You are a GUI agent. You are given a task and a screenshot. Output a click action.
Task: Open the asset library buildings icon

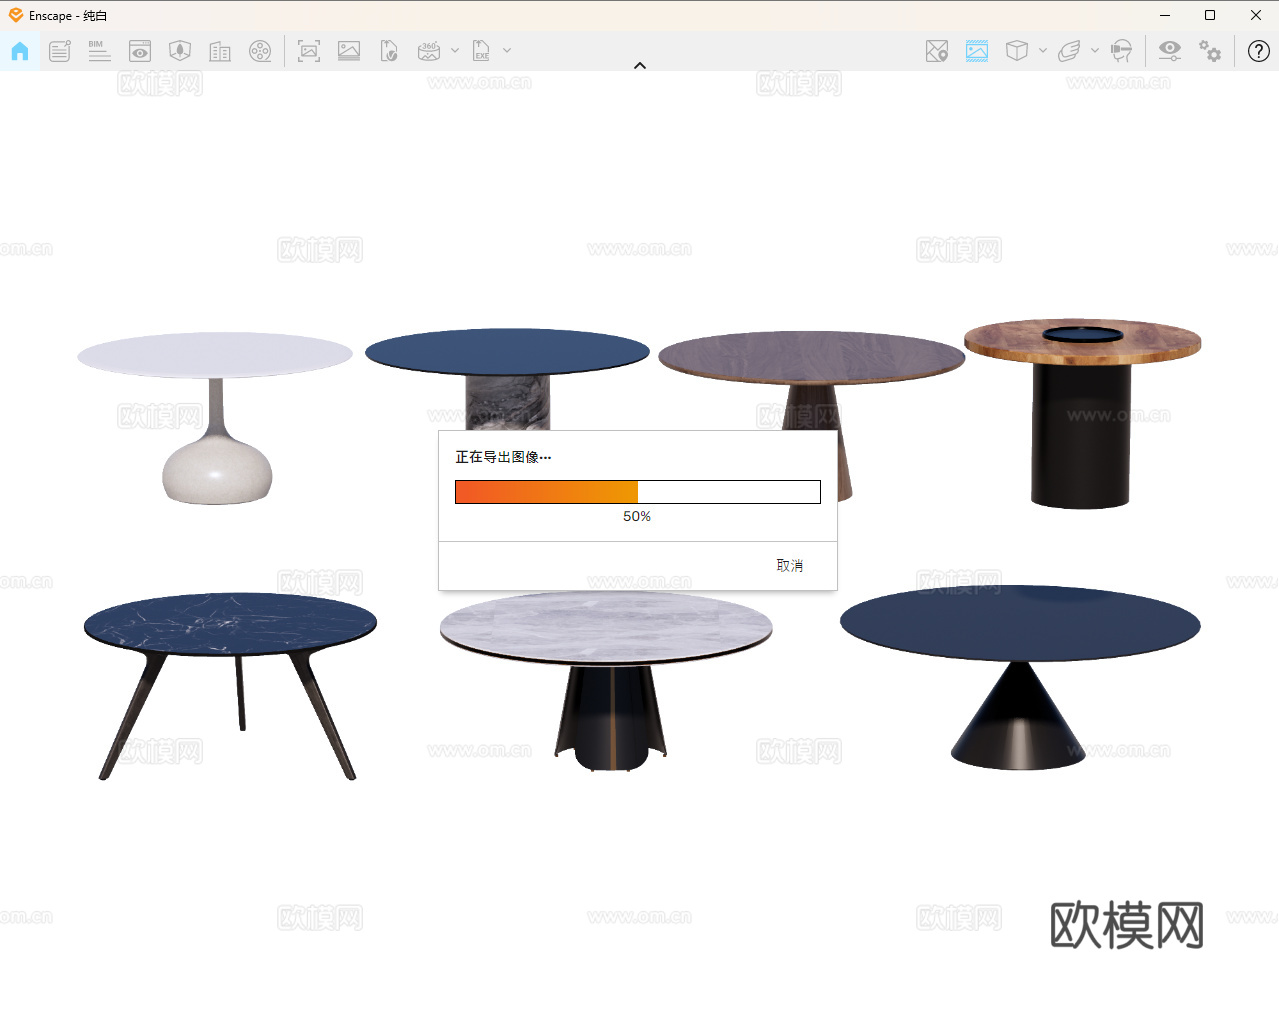(220, 51)
